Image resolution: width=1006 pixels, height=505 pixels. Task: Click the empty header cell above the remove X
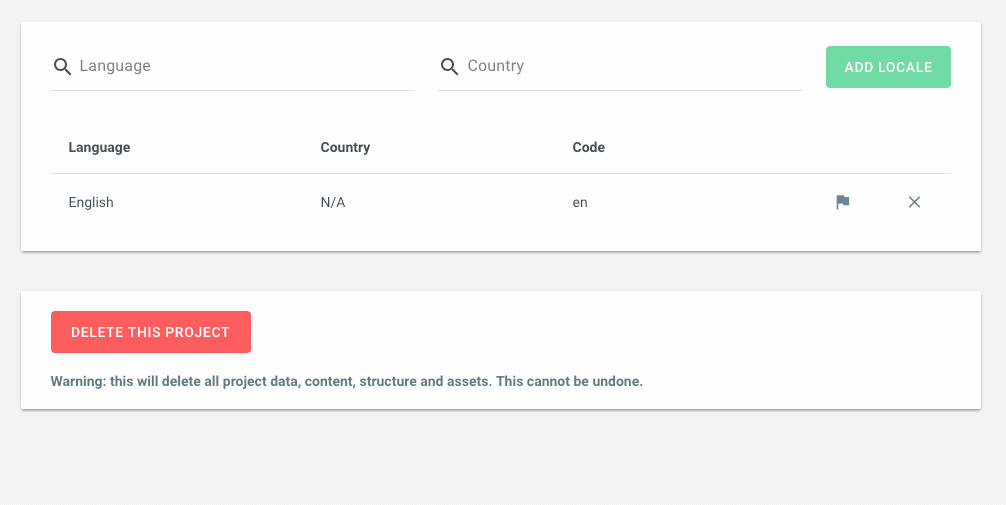click(914, 147)
